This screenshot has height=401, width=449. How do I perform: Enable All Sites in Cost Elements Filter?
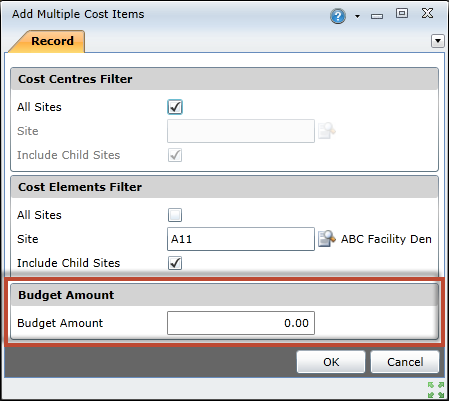(x=175, y=215)
